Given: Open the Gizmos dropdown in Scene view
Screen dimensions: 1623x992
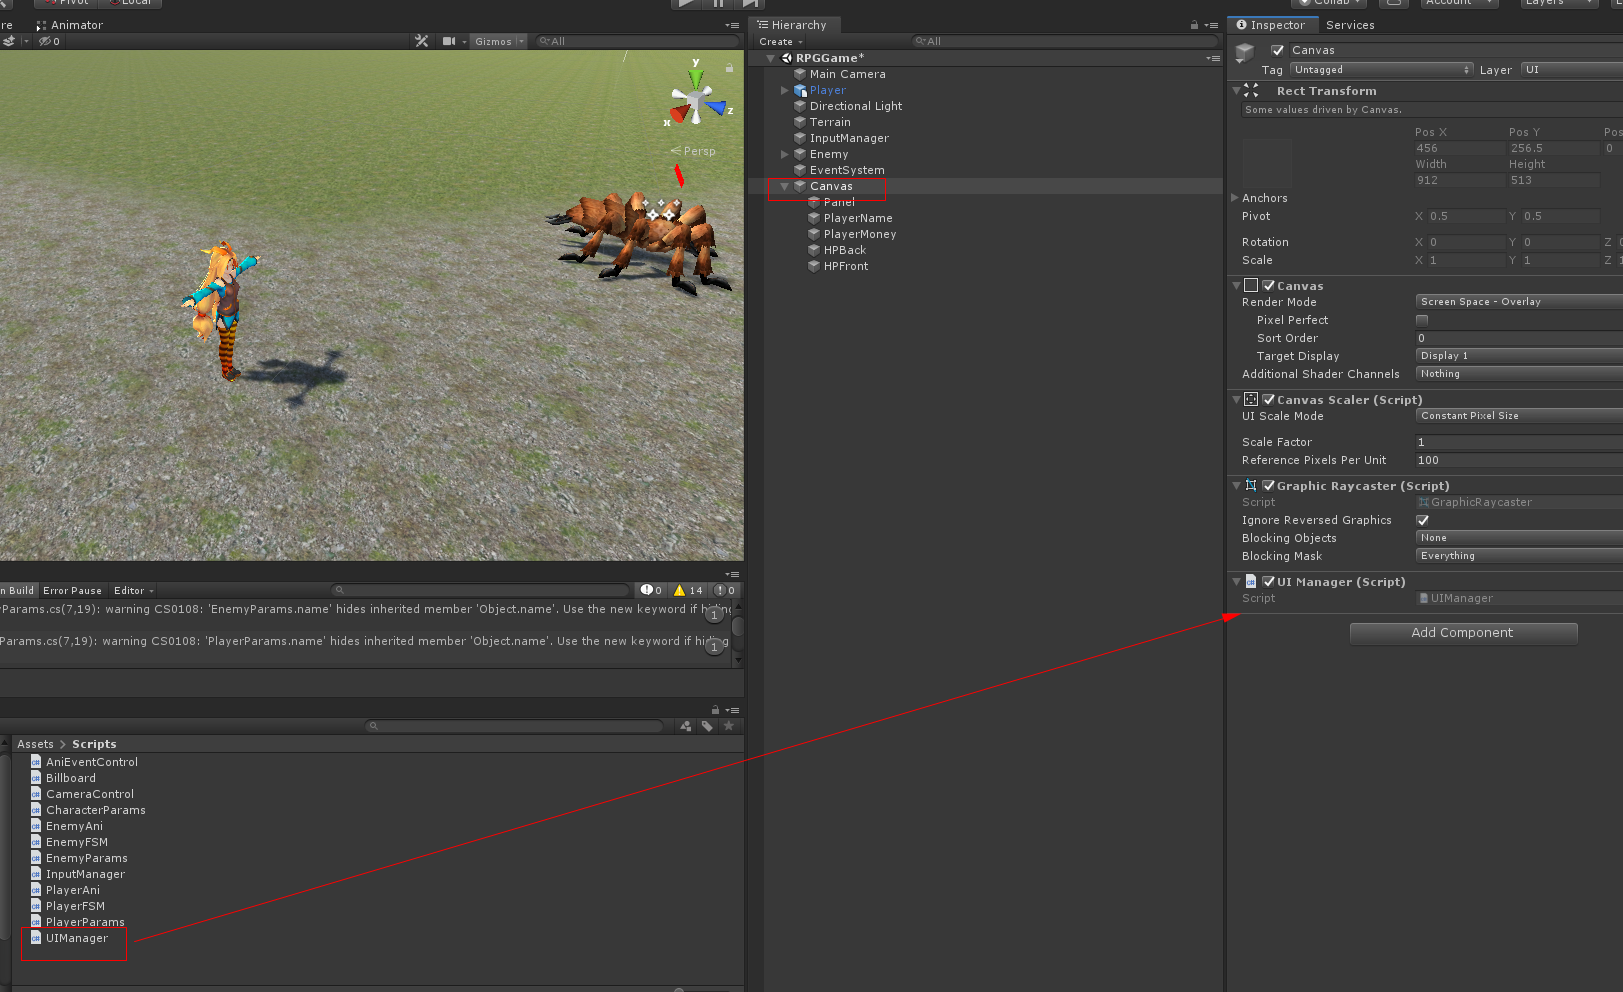Looking at the screenshot, I should click(499, 41).
